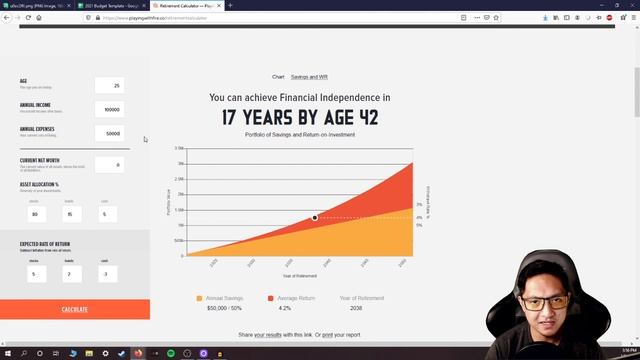The width and height of the screenshot is (640, 360).
Task: Click the 'your results' share link
Action: pos(268,335)
